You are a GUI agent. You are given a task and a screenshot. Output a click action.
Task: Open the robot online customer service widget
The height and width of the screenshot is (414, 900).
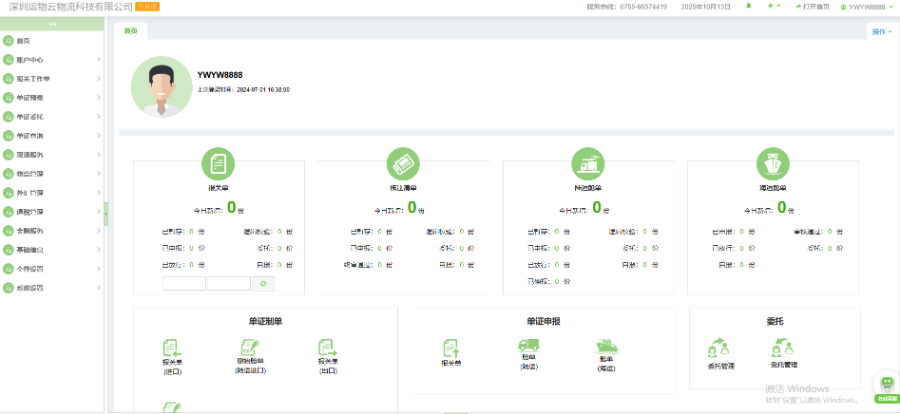point(886,387)
